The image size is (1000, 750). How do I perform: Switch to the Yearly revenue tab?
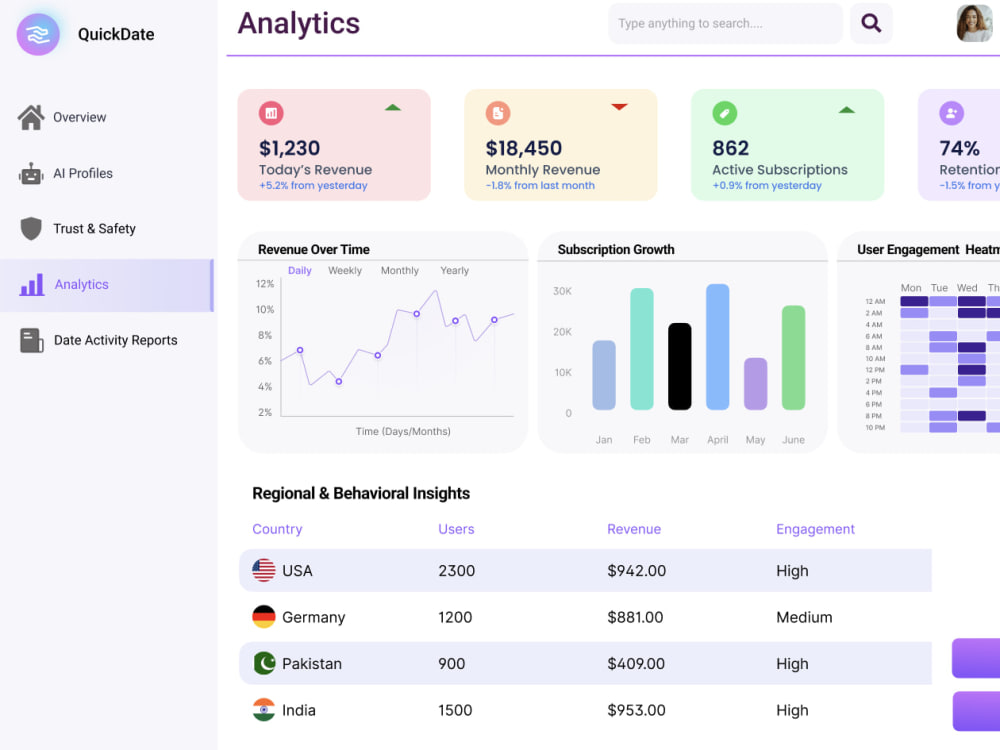click(x=455, y=270)
